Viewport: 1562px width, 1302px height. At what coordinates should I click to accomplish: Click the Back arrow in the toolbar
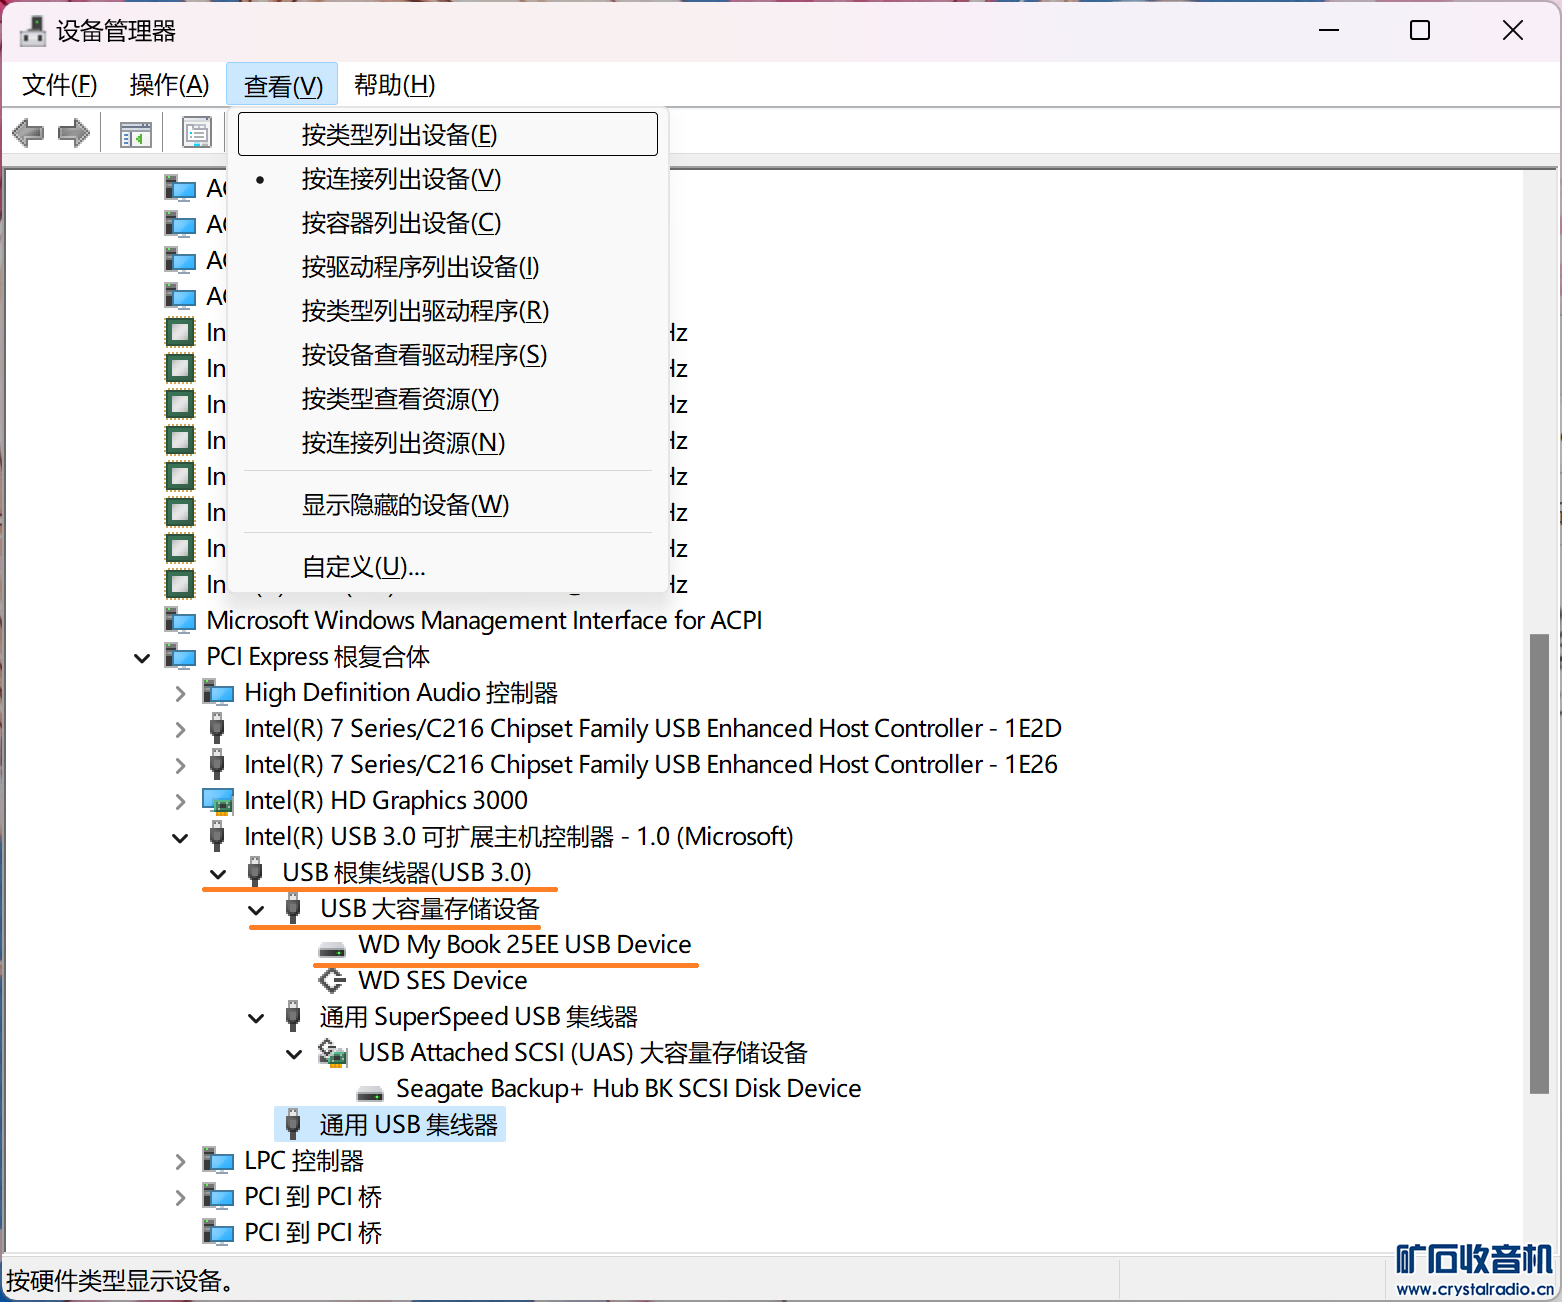point(28,133)
